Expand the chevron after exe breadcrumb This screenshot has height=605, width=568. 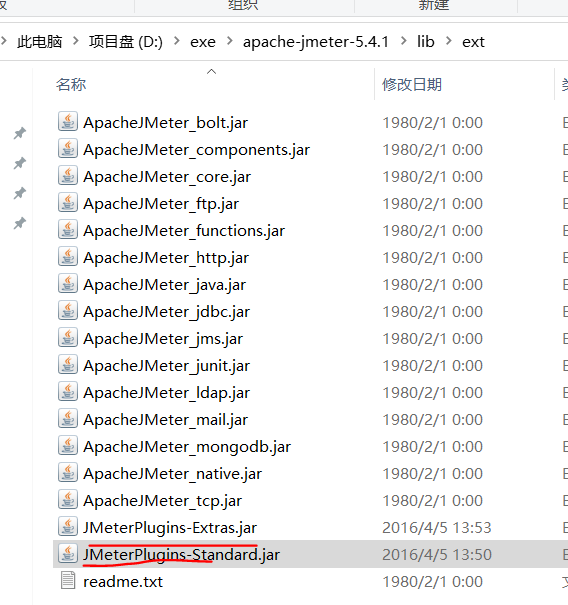[230, 41]
